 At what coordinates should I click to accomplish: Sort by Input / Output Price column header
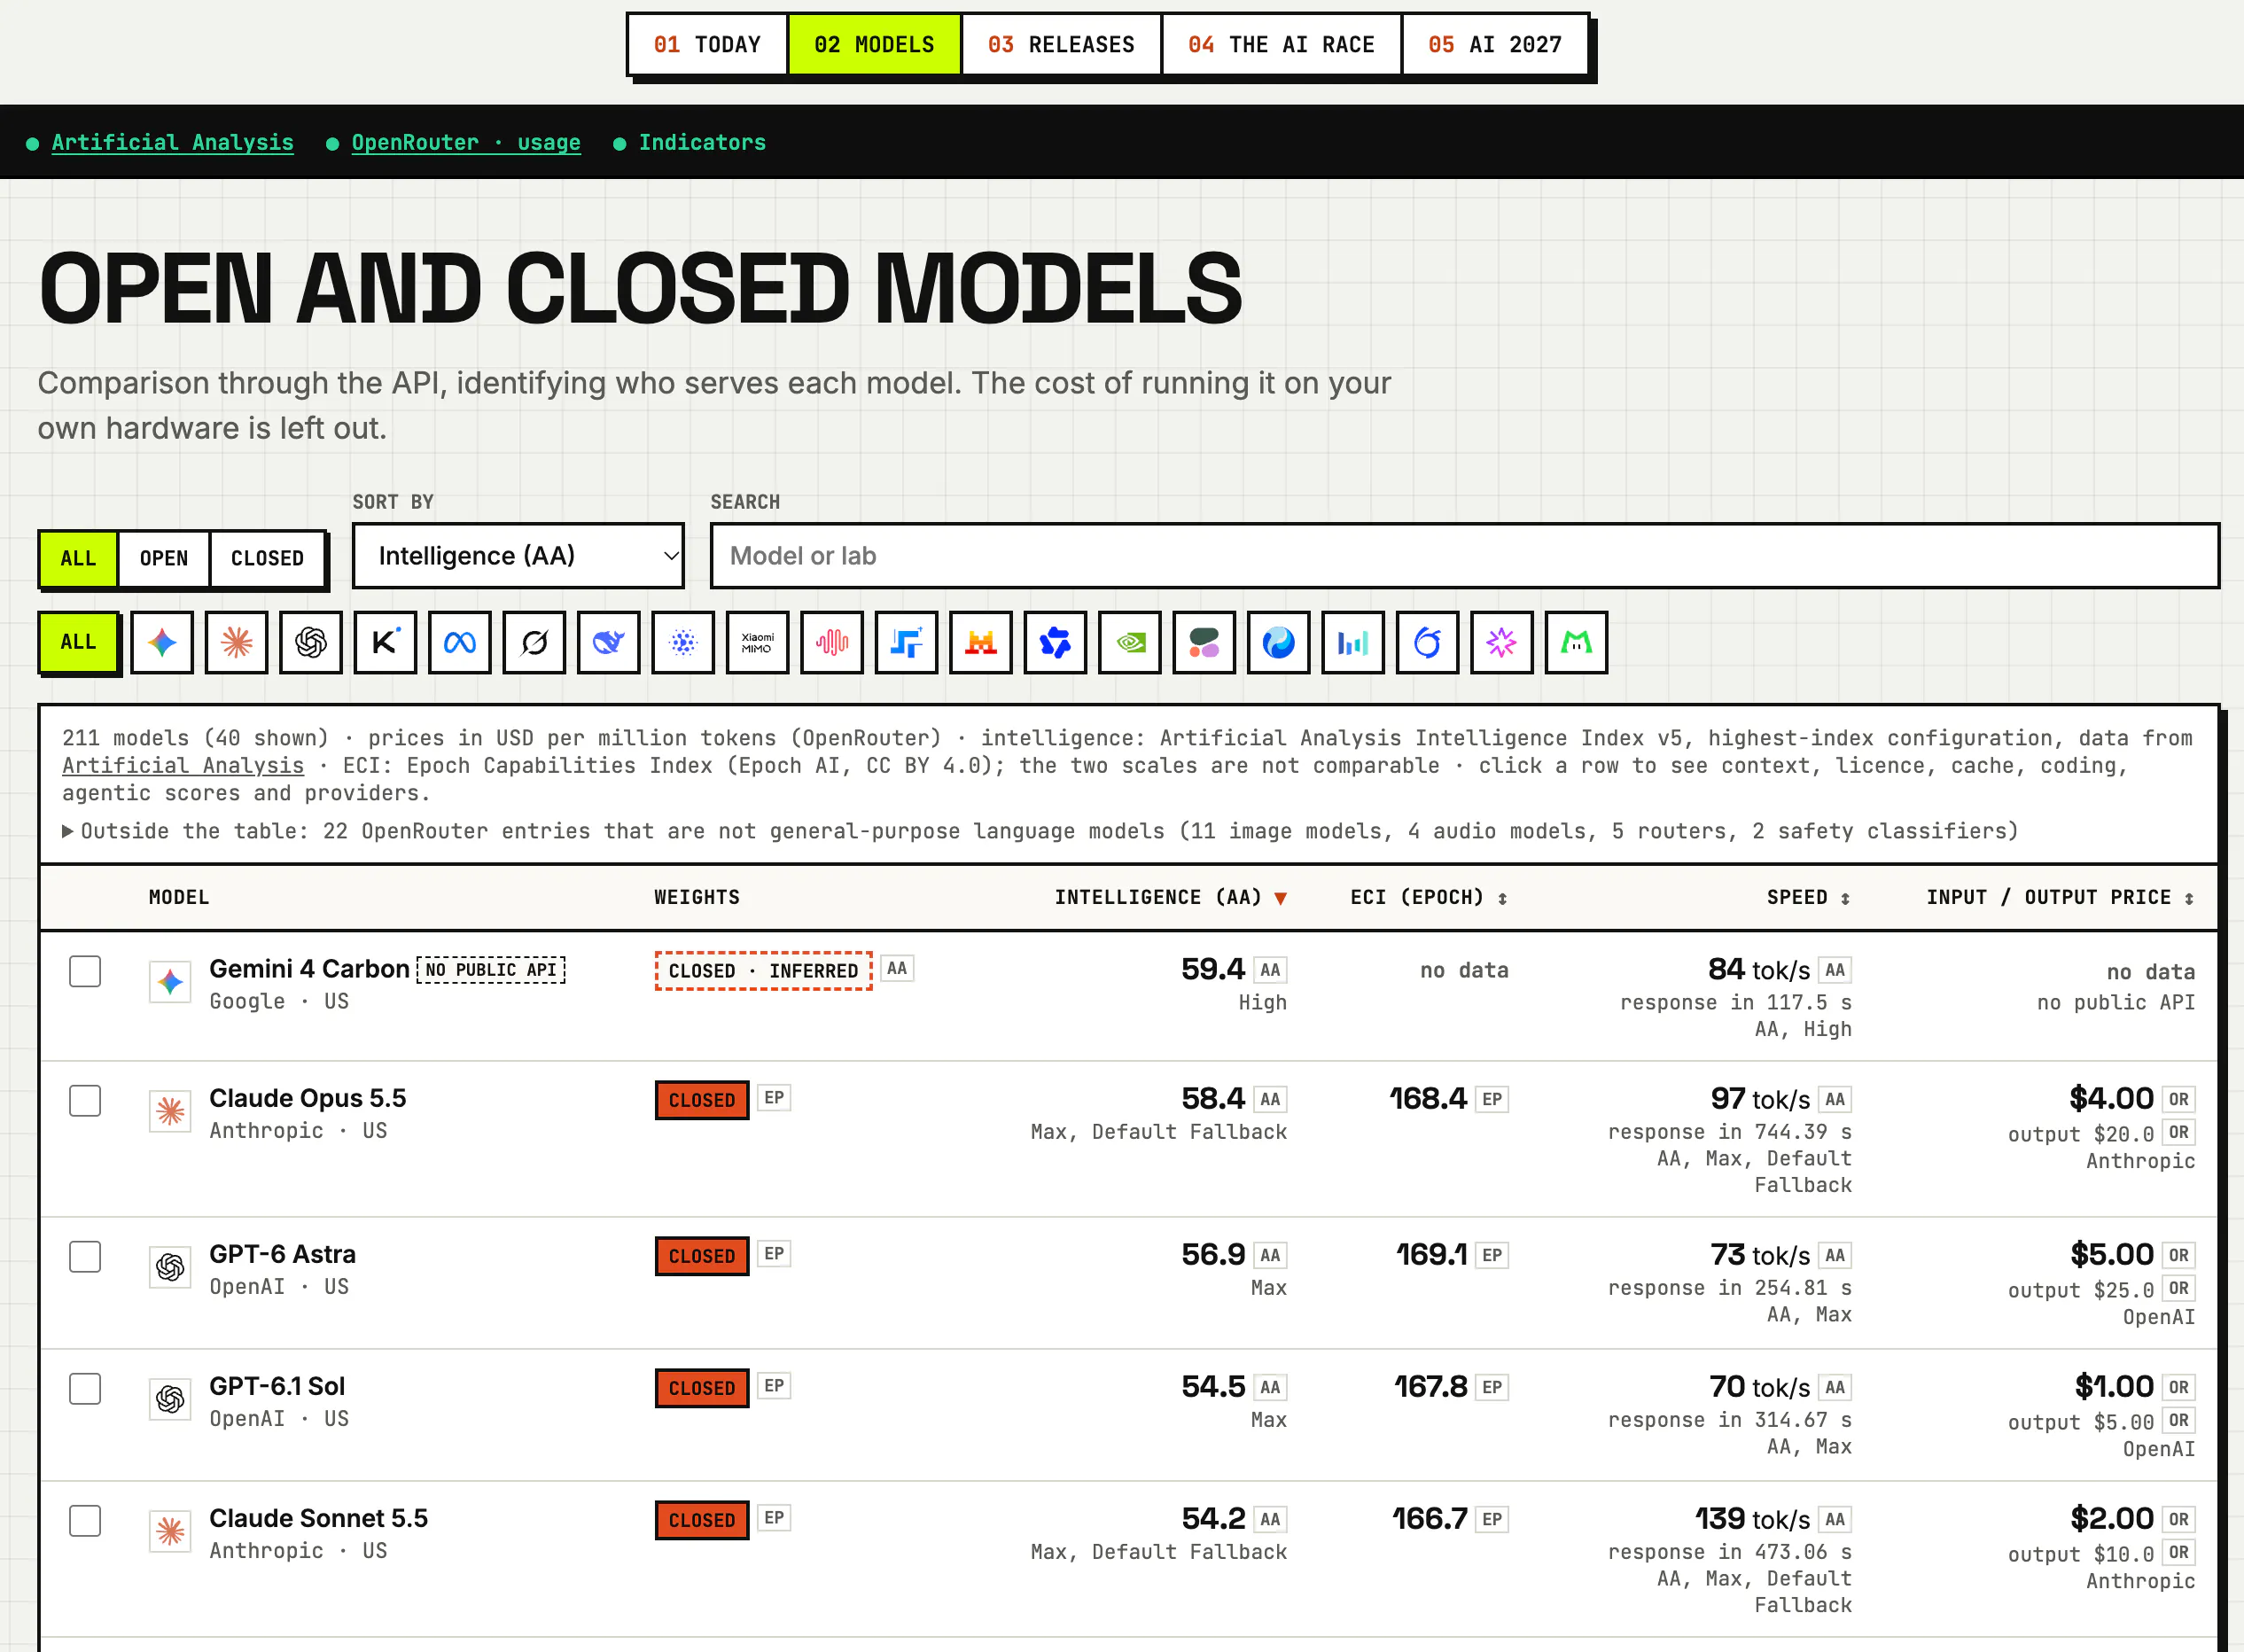2060,897
